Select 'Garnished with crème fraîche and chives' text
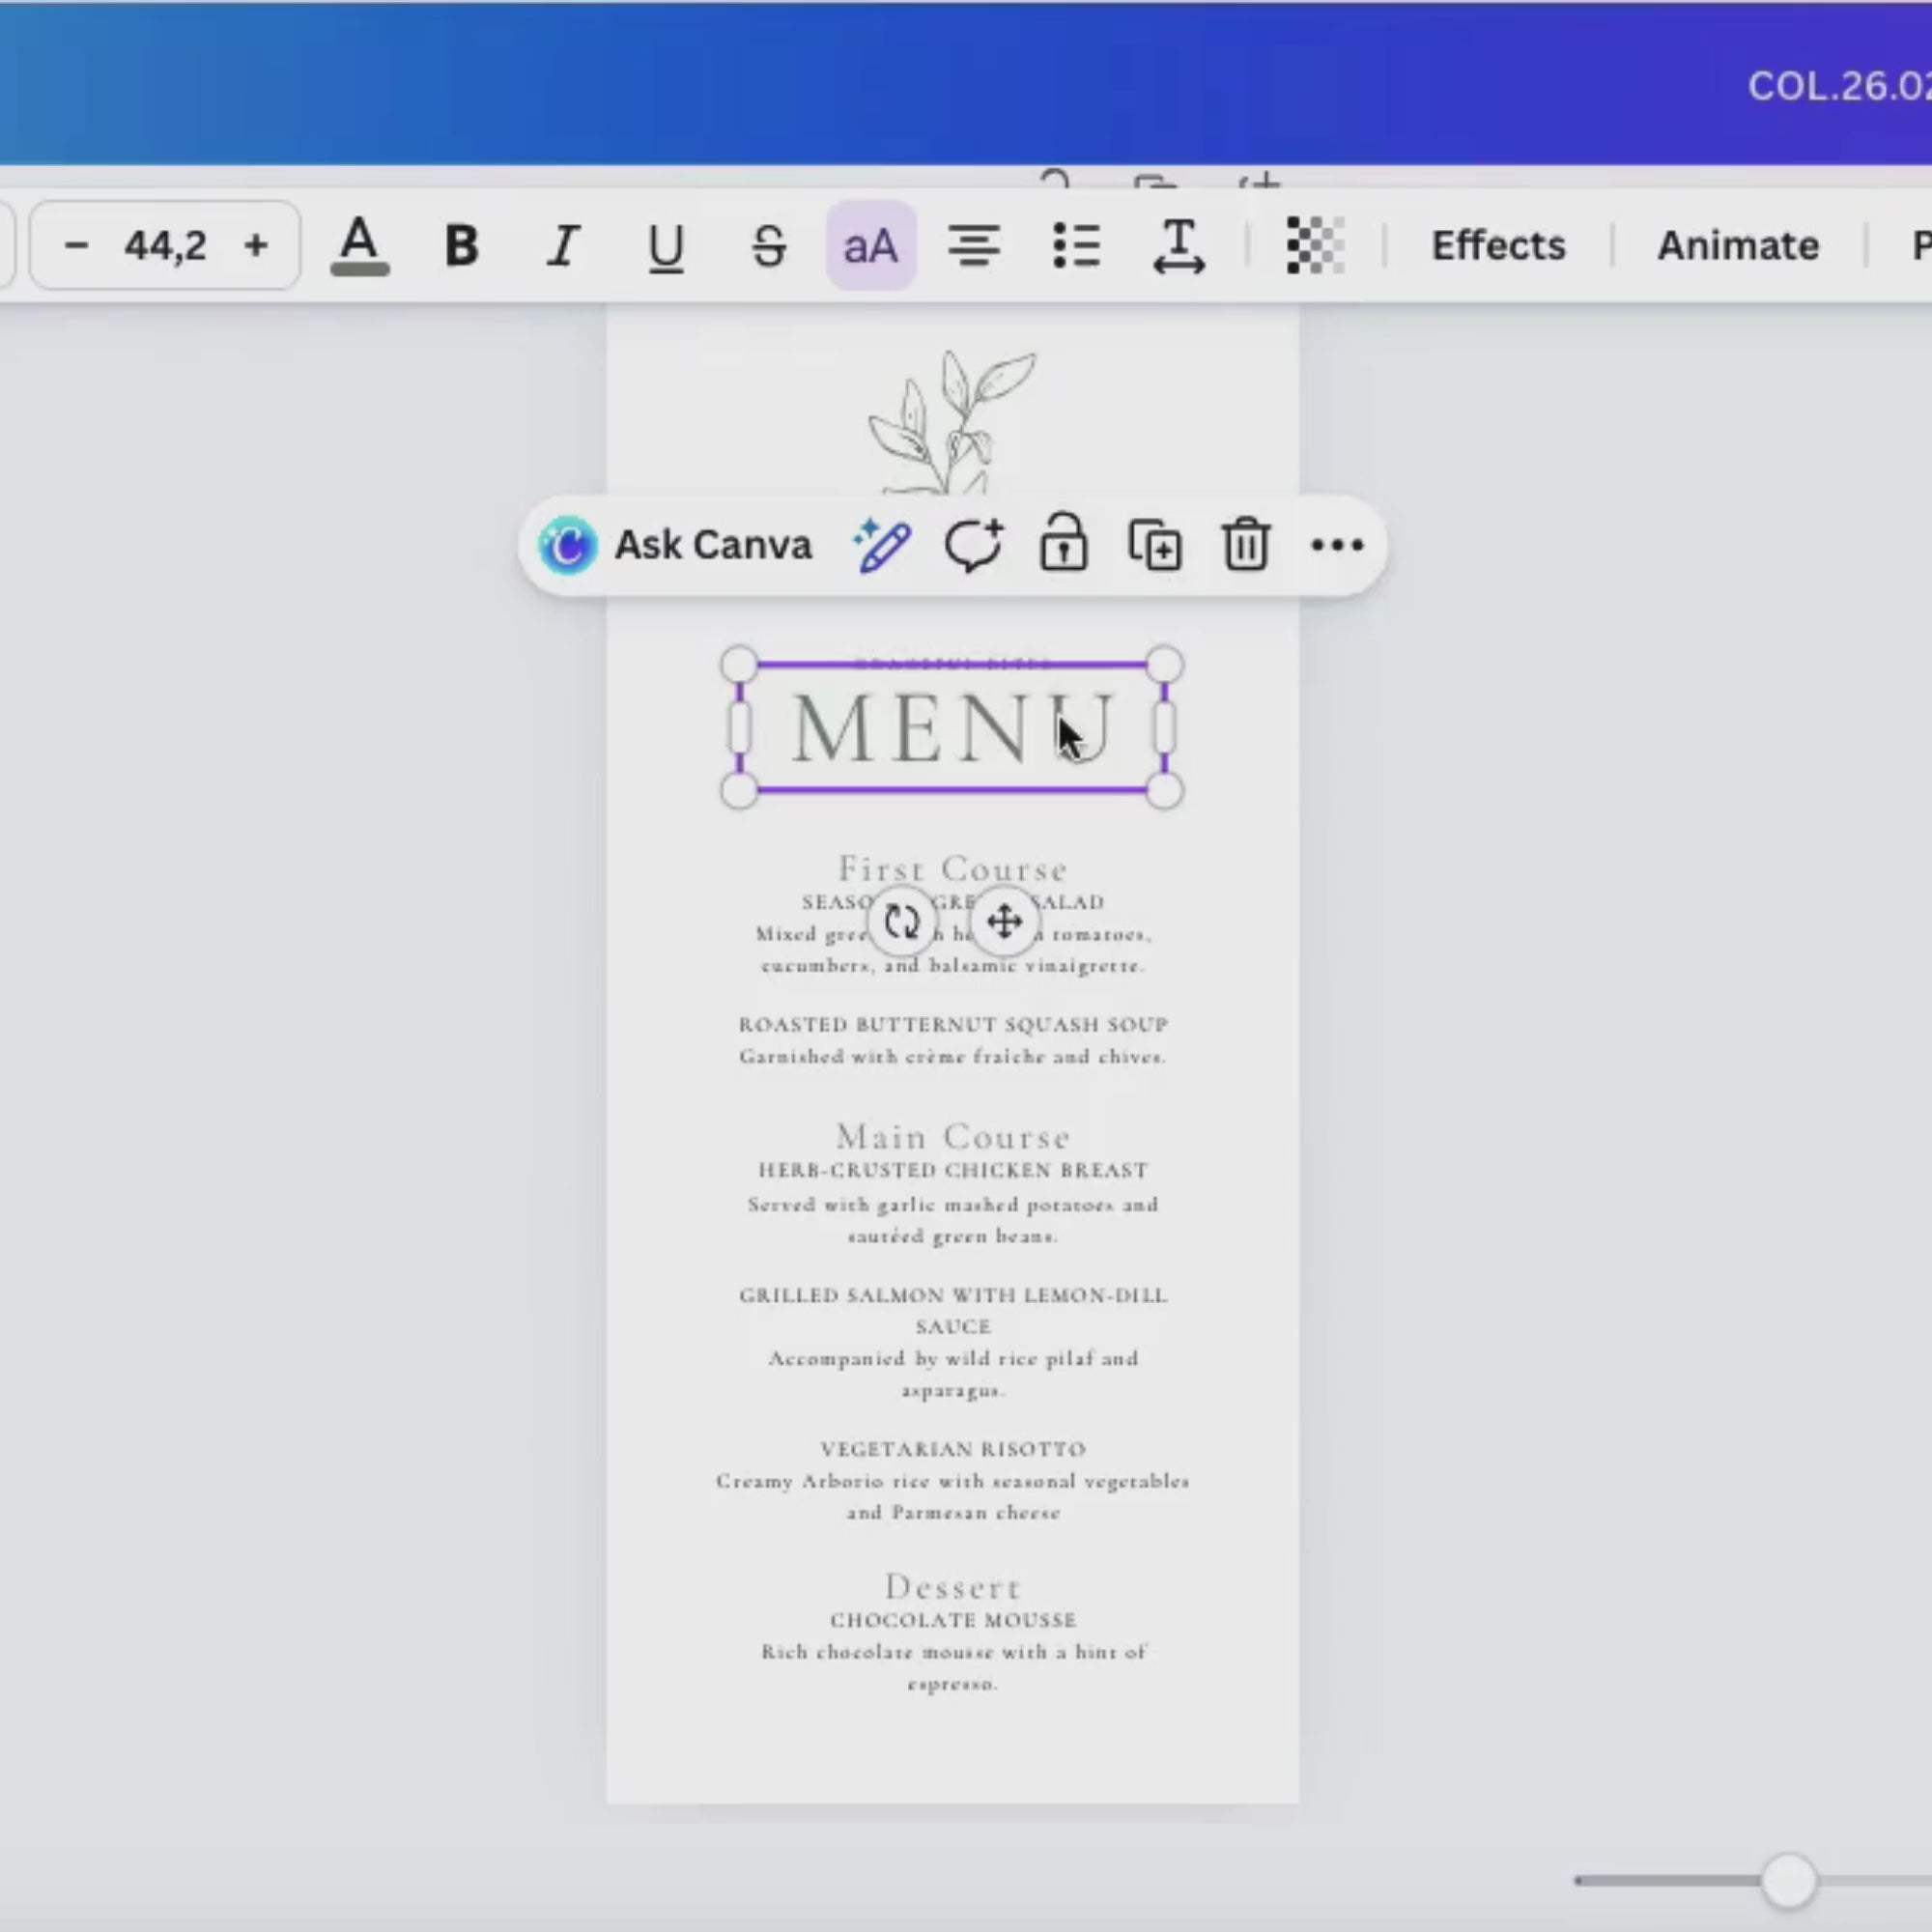The height and width of the screenshot is (1932, 1932). (x=953, y=1056)
